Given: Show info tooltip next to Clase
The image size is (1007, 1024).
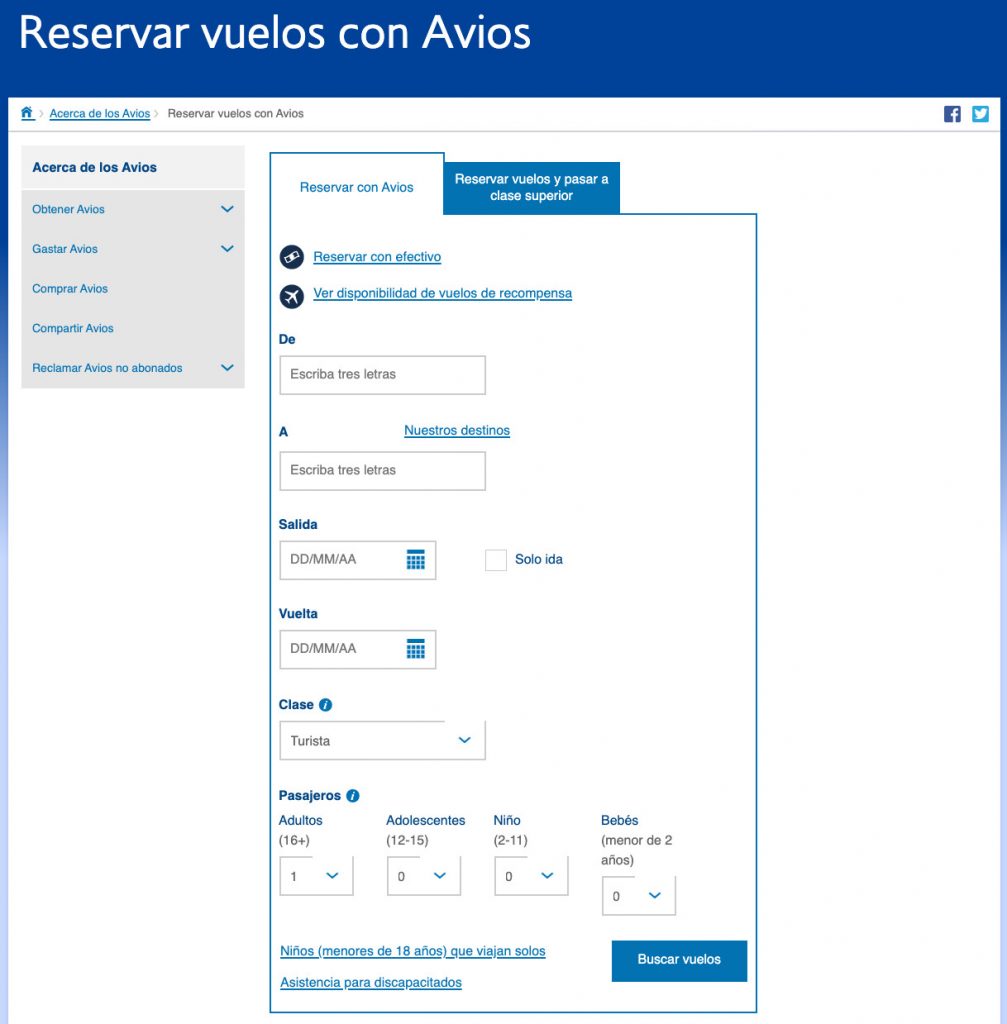Looking at the screenshot, I should 325,705.
